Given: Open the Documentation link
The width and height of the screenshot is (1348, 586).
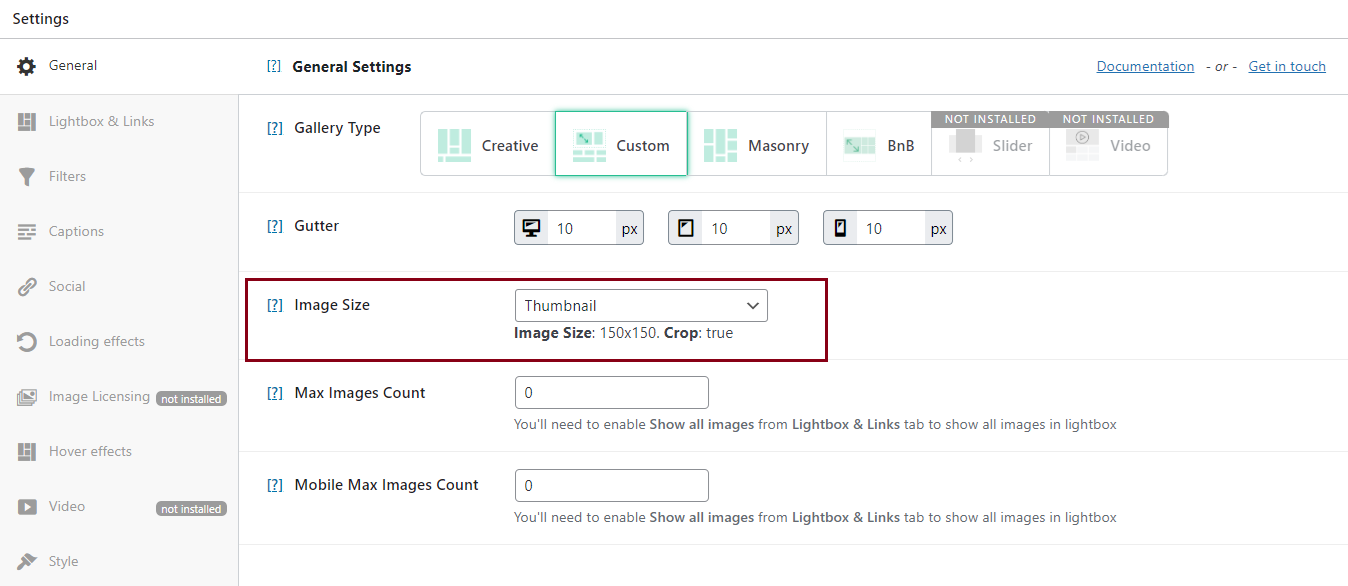Looking at the screenshot, I should coord(1145,66).
